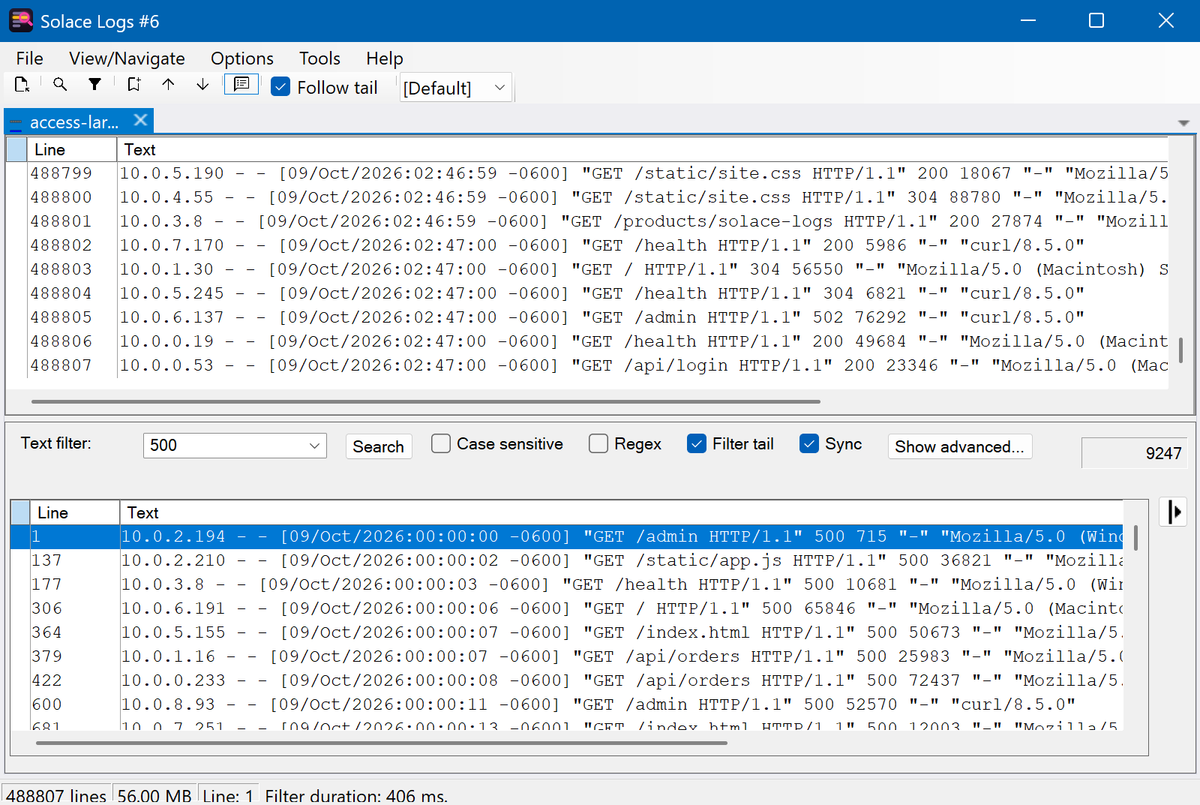The image size is (1200, 805).
Task: Click the Show advanced... button
Action: click(x=960, y=447)
